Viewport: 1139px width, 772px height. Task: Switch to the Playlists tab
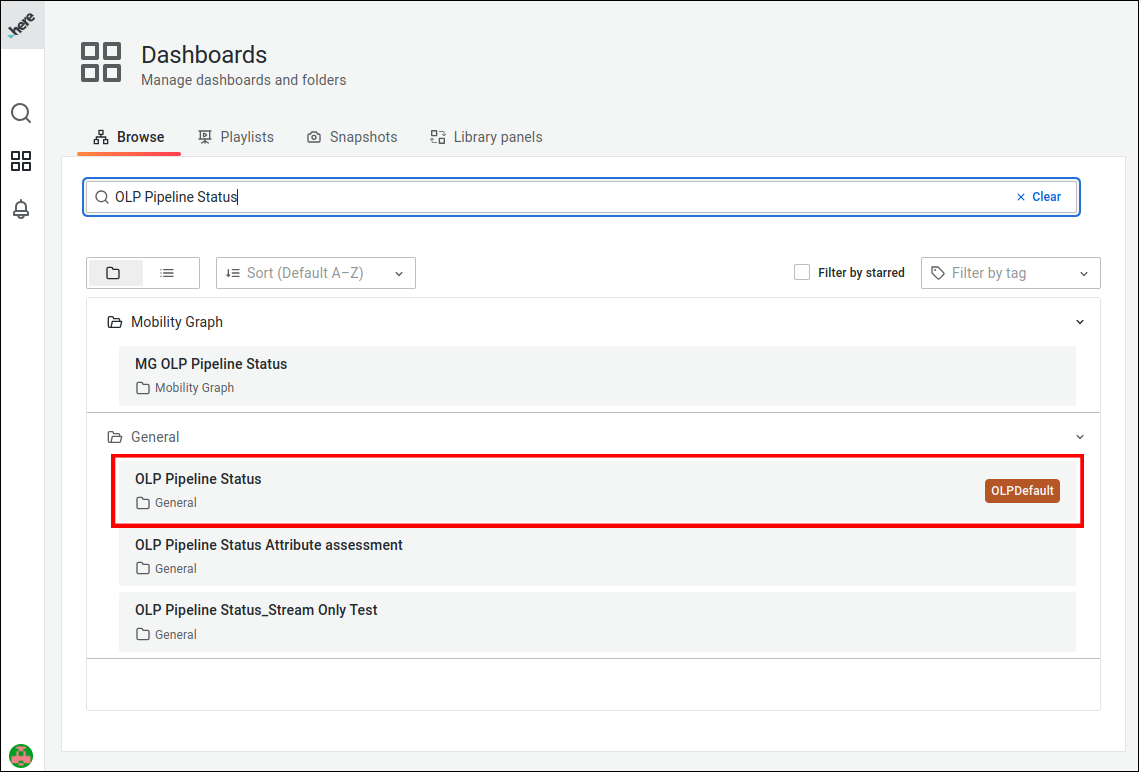[x=236, y=137]
